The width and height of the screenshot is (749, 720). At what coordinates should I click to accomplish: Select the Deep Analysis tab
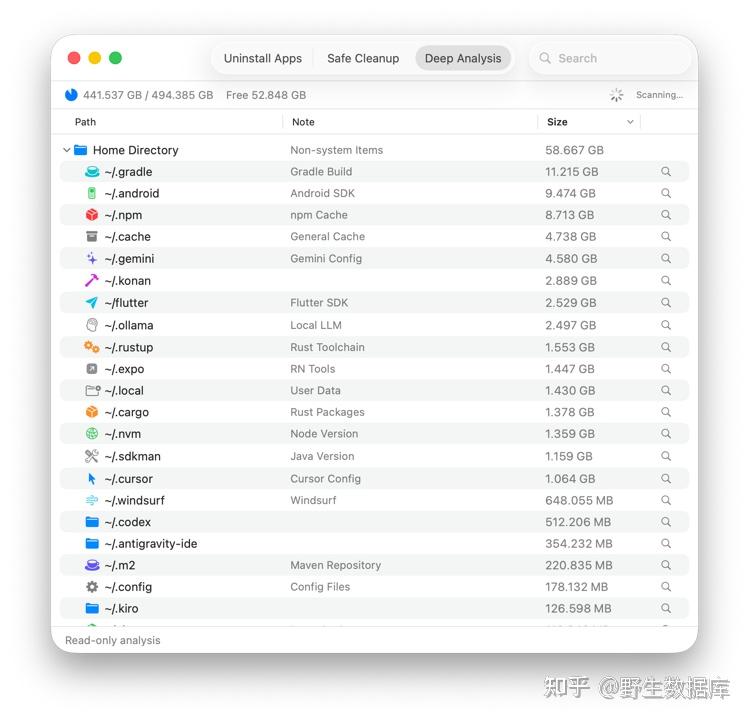coord(463,58)
